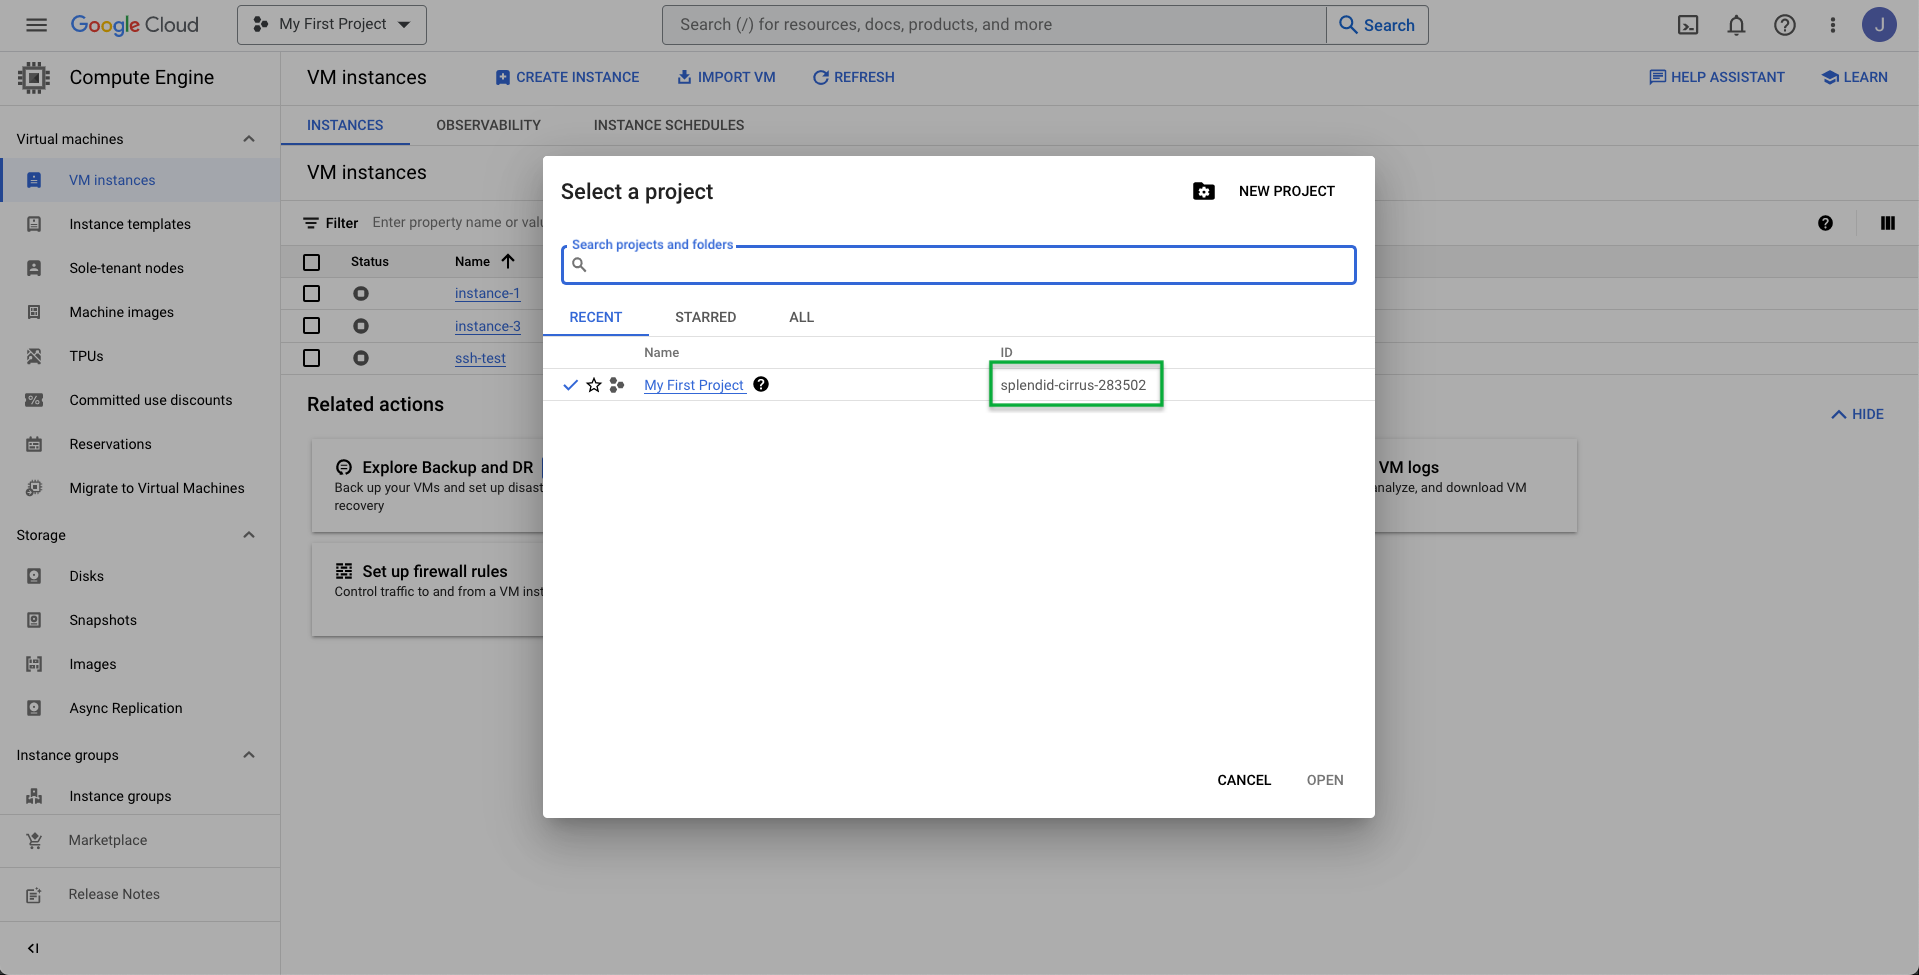Switch to the INSTANCE SCHEDULES tab

pyautogui.click(x=669, y=125)
